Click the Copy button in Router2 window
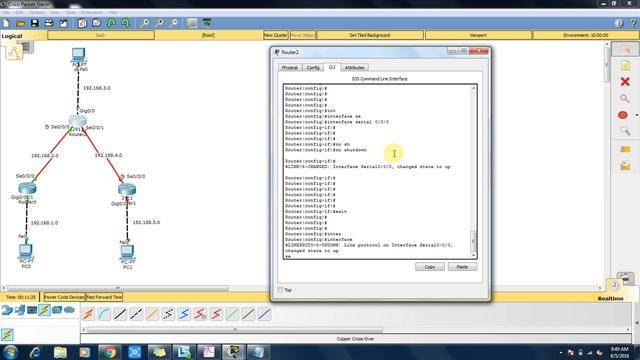This screenshot has width=640, height=360. point(430,267)
